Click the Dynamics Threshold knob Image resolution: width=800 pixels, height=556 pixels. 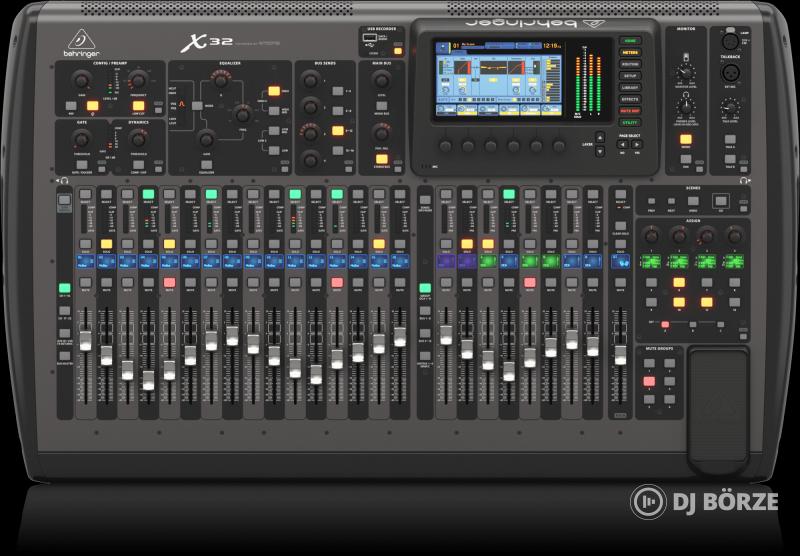[x=138, y=138]
